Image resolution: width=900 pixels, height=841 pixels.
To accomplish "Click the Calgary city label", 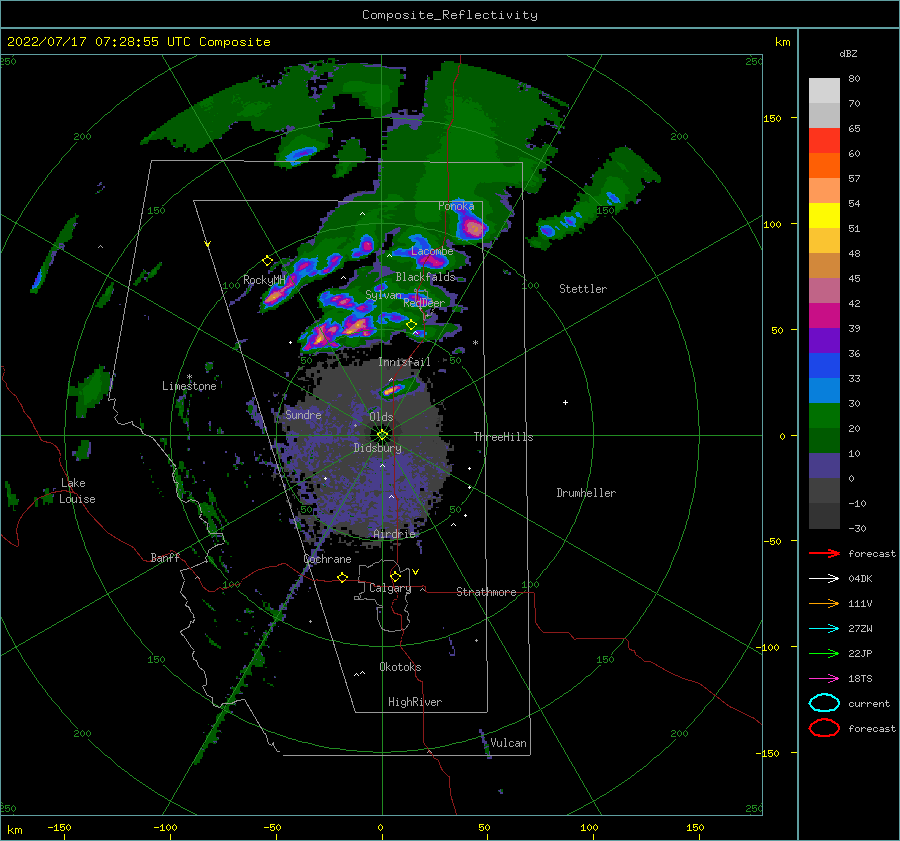I will pos(390,588).
